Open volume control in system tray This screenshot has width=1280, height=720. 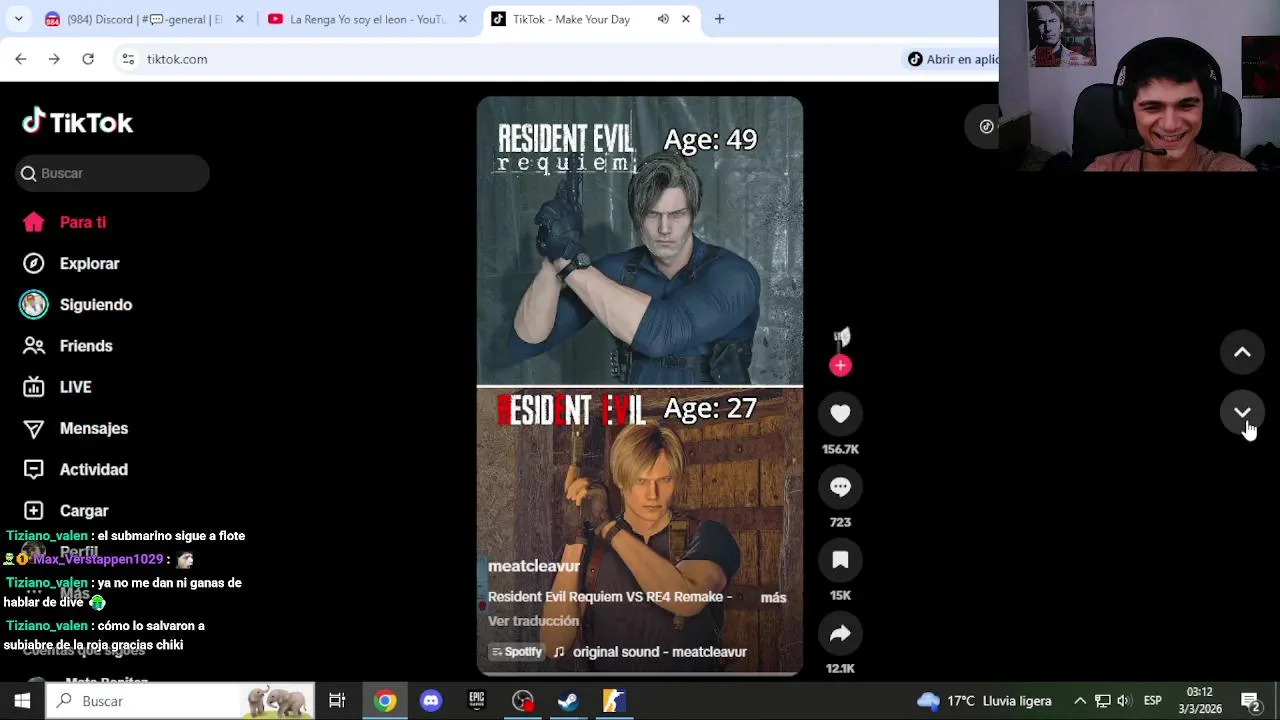point(1124,701)
